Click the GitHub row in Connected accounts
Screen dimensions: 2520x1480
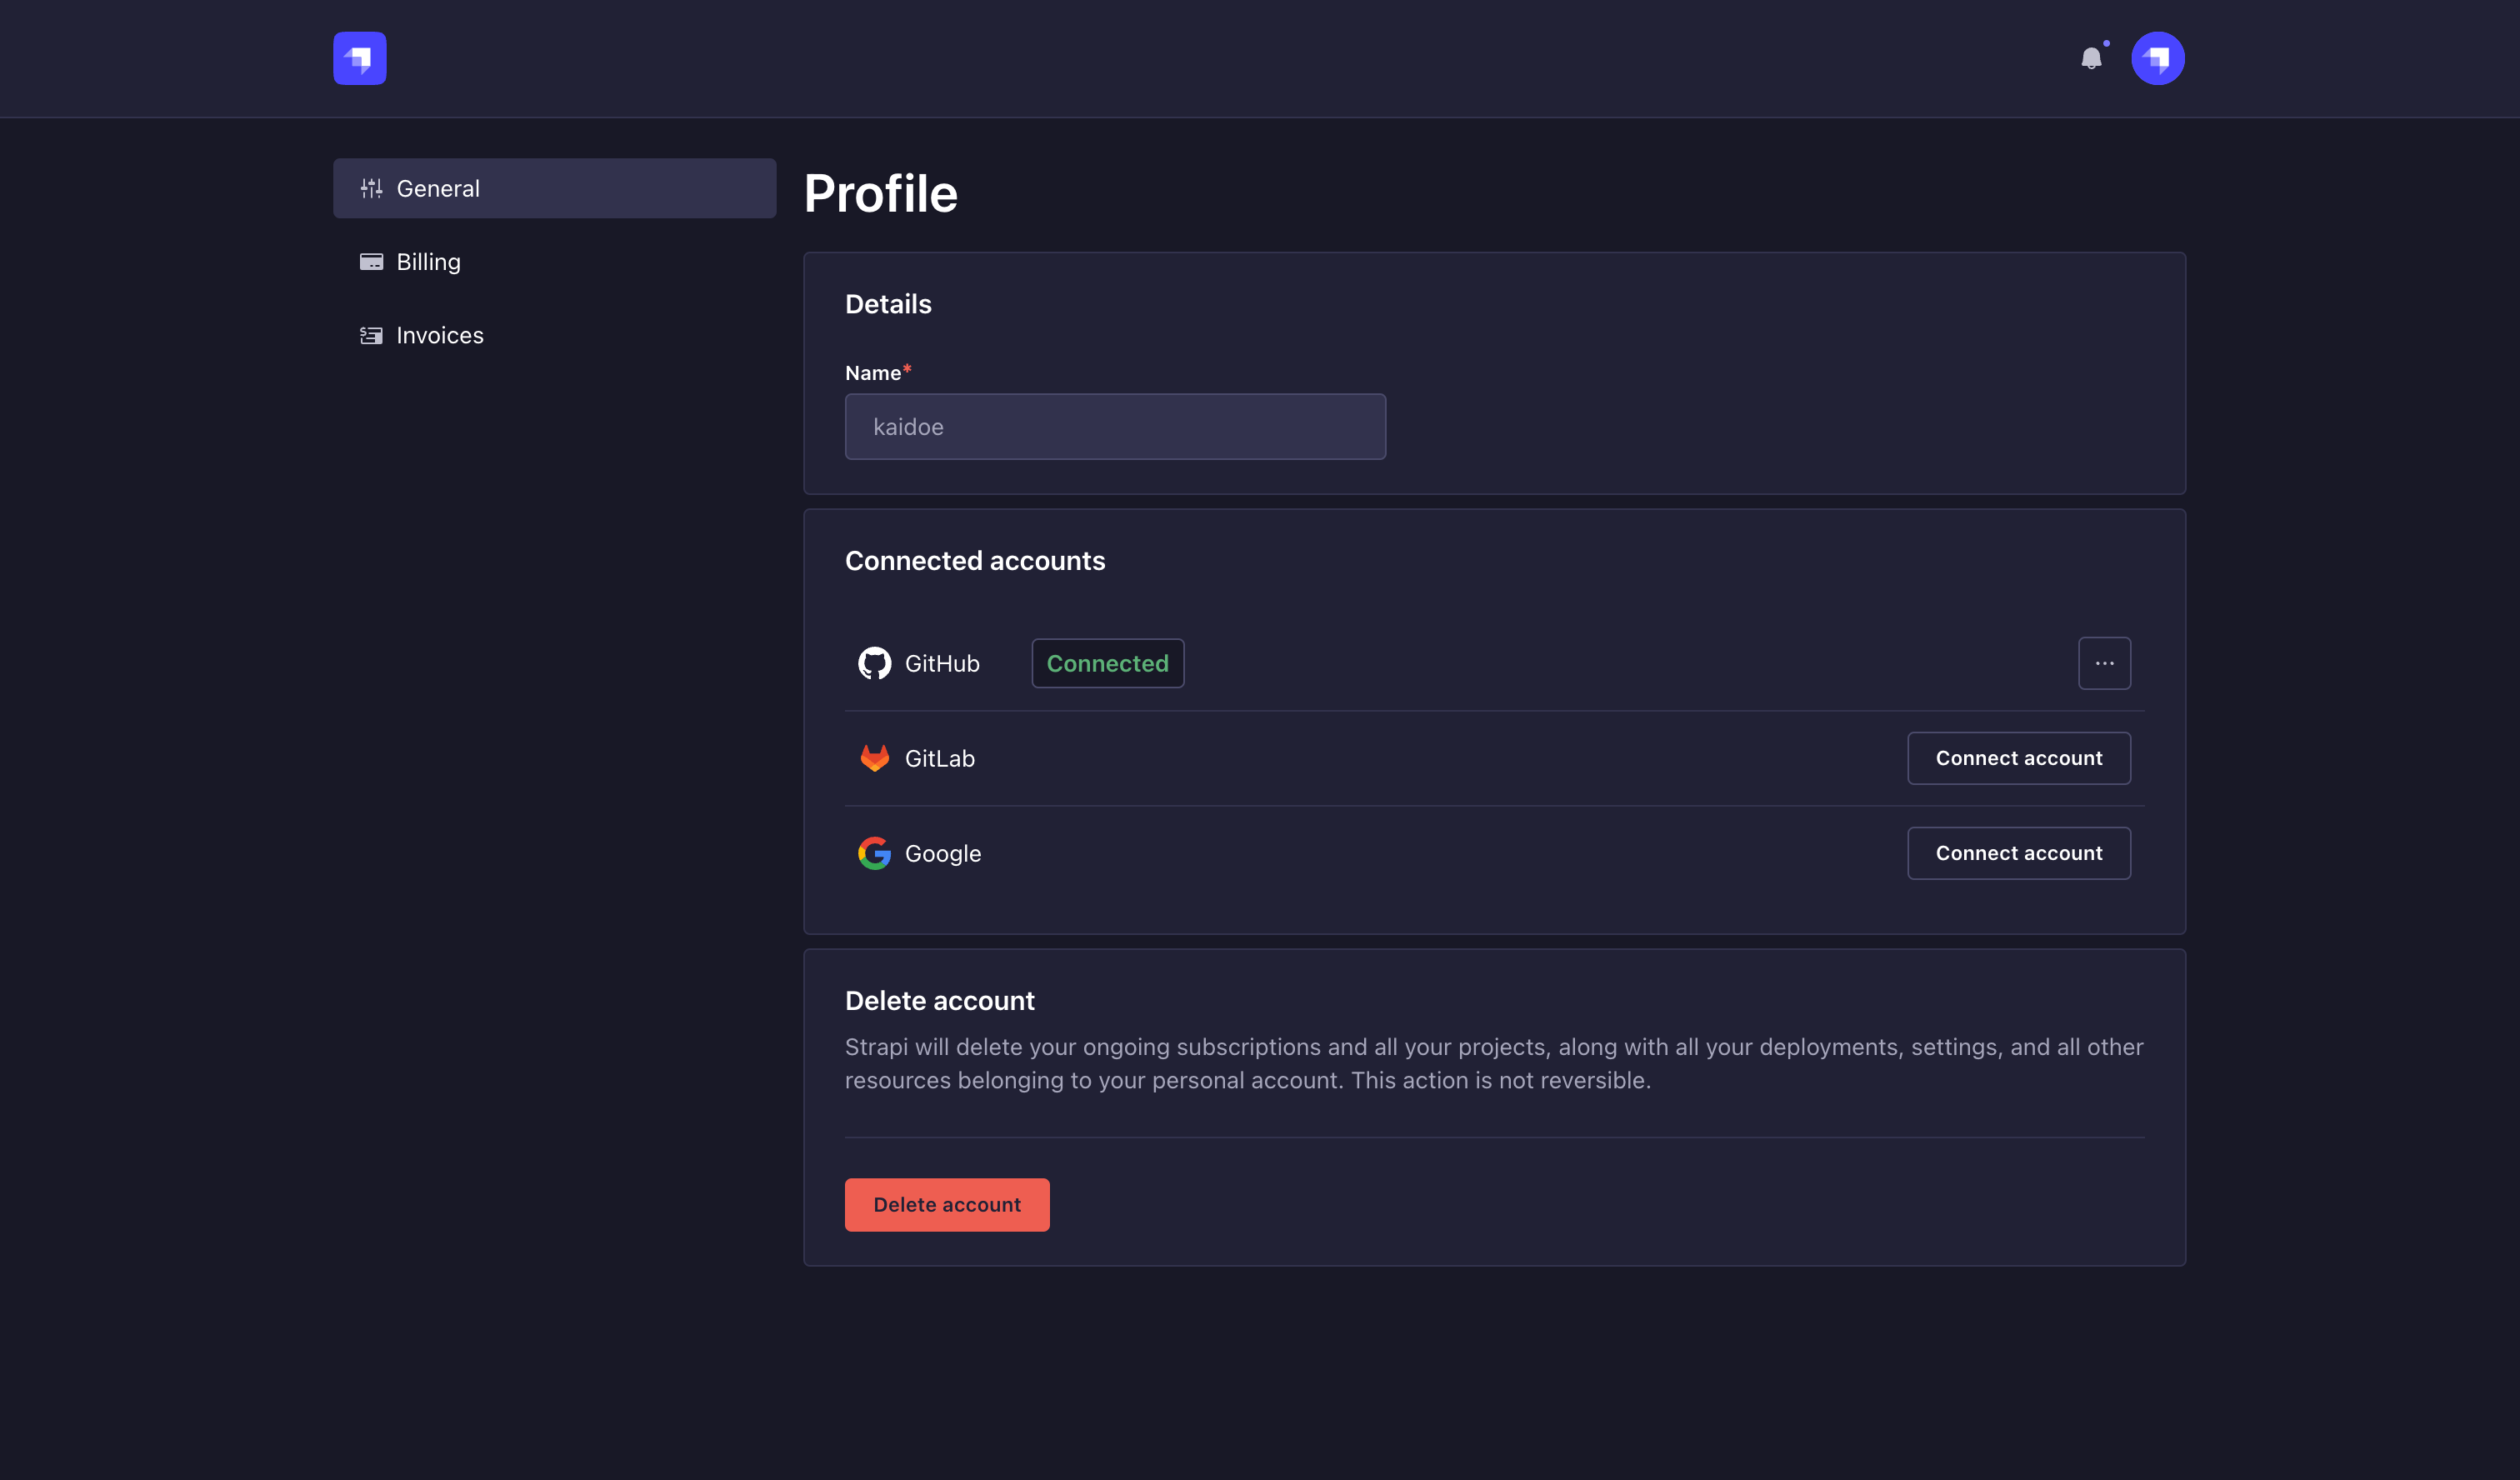point(1400,663)
